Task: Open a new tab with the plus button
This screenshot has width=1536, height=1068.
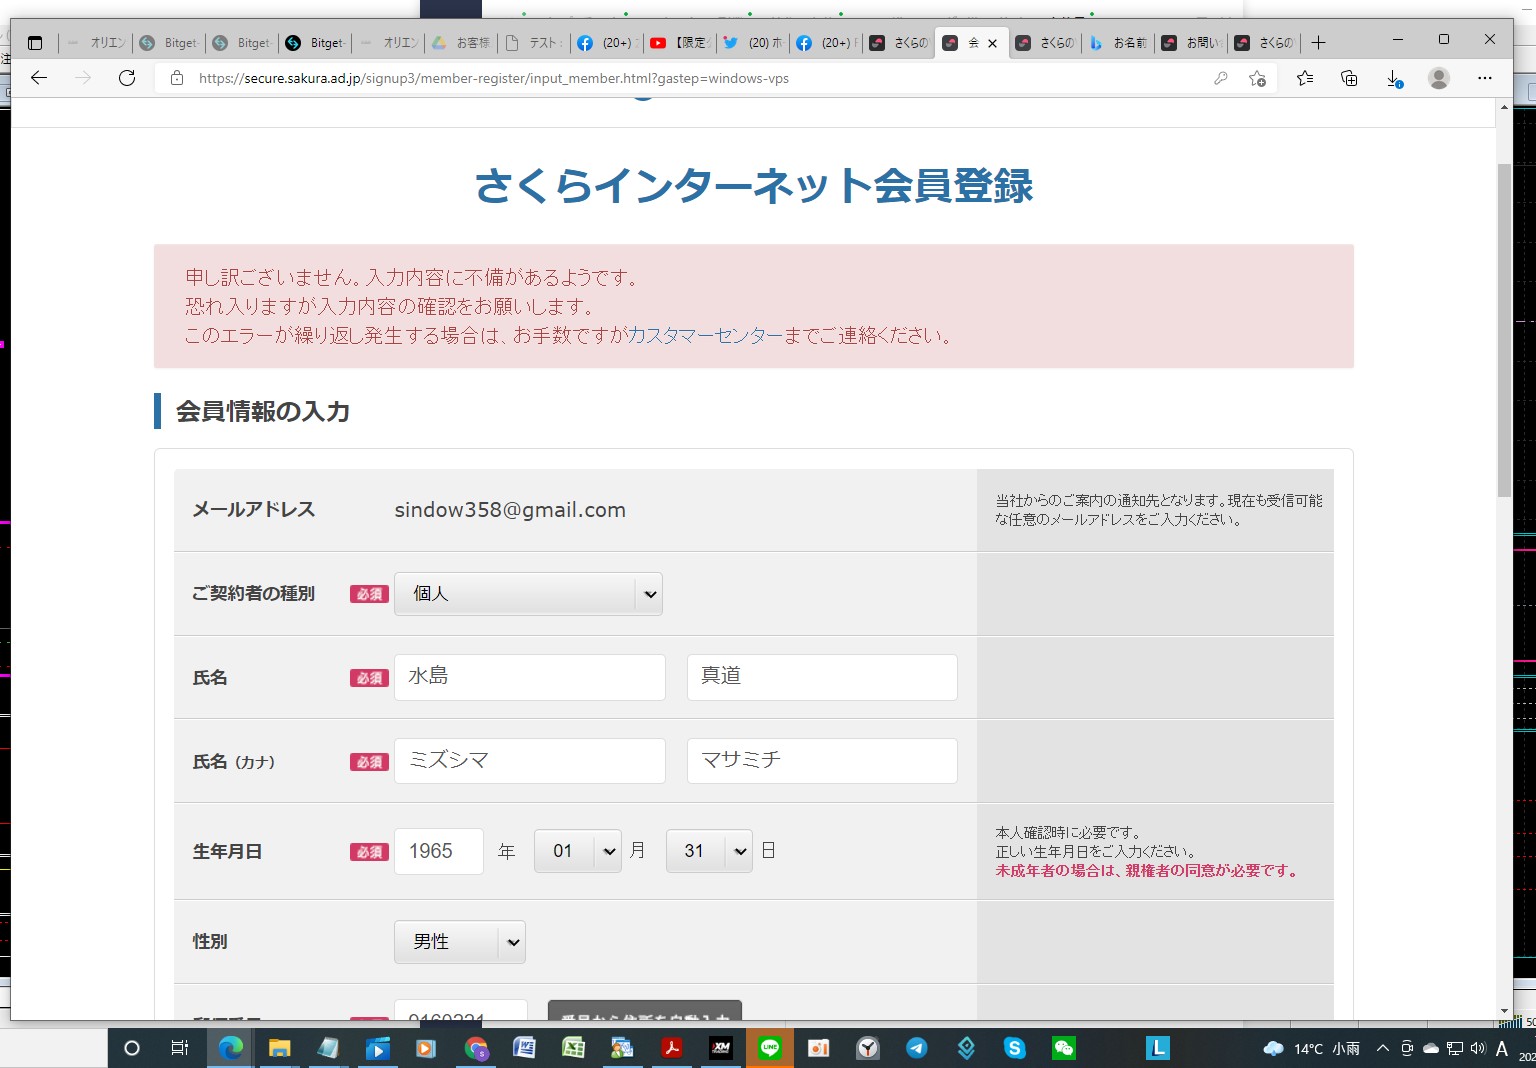Action: pyautogui.click(x=1318, y=43)
